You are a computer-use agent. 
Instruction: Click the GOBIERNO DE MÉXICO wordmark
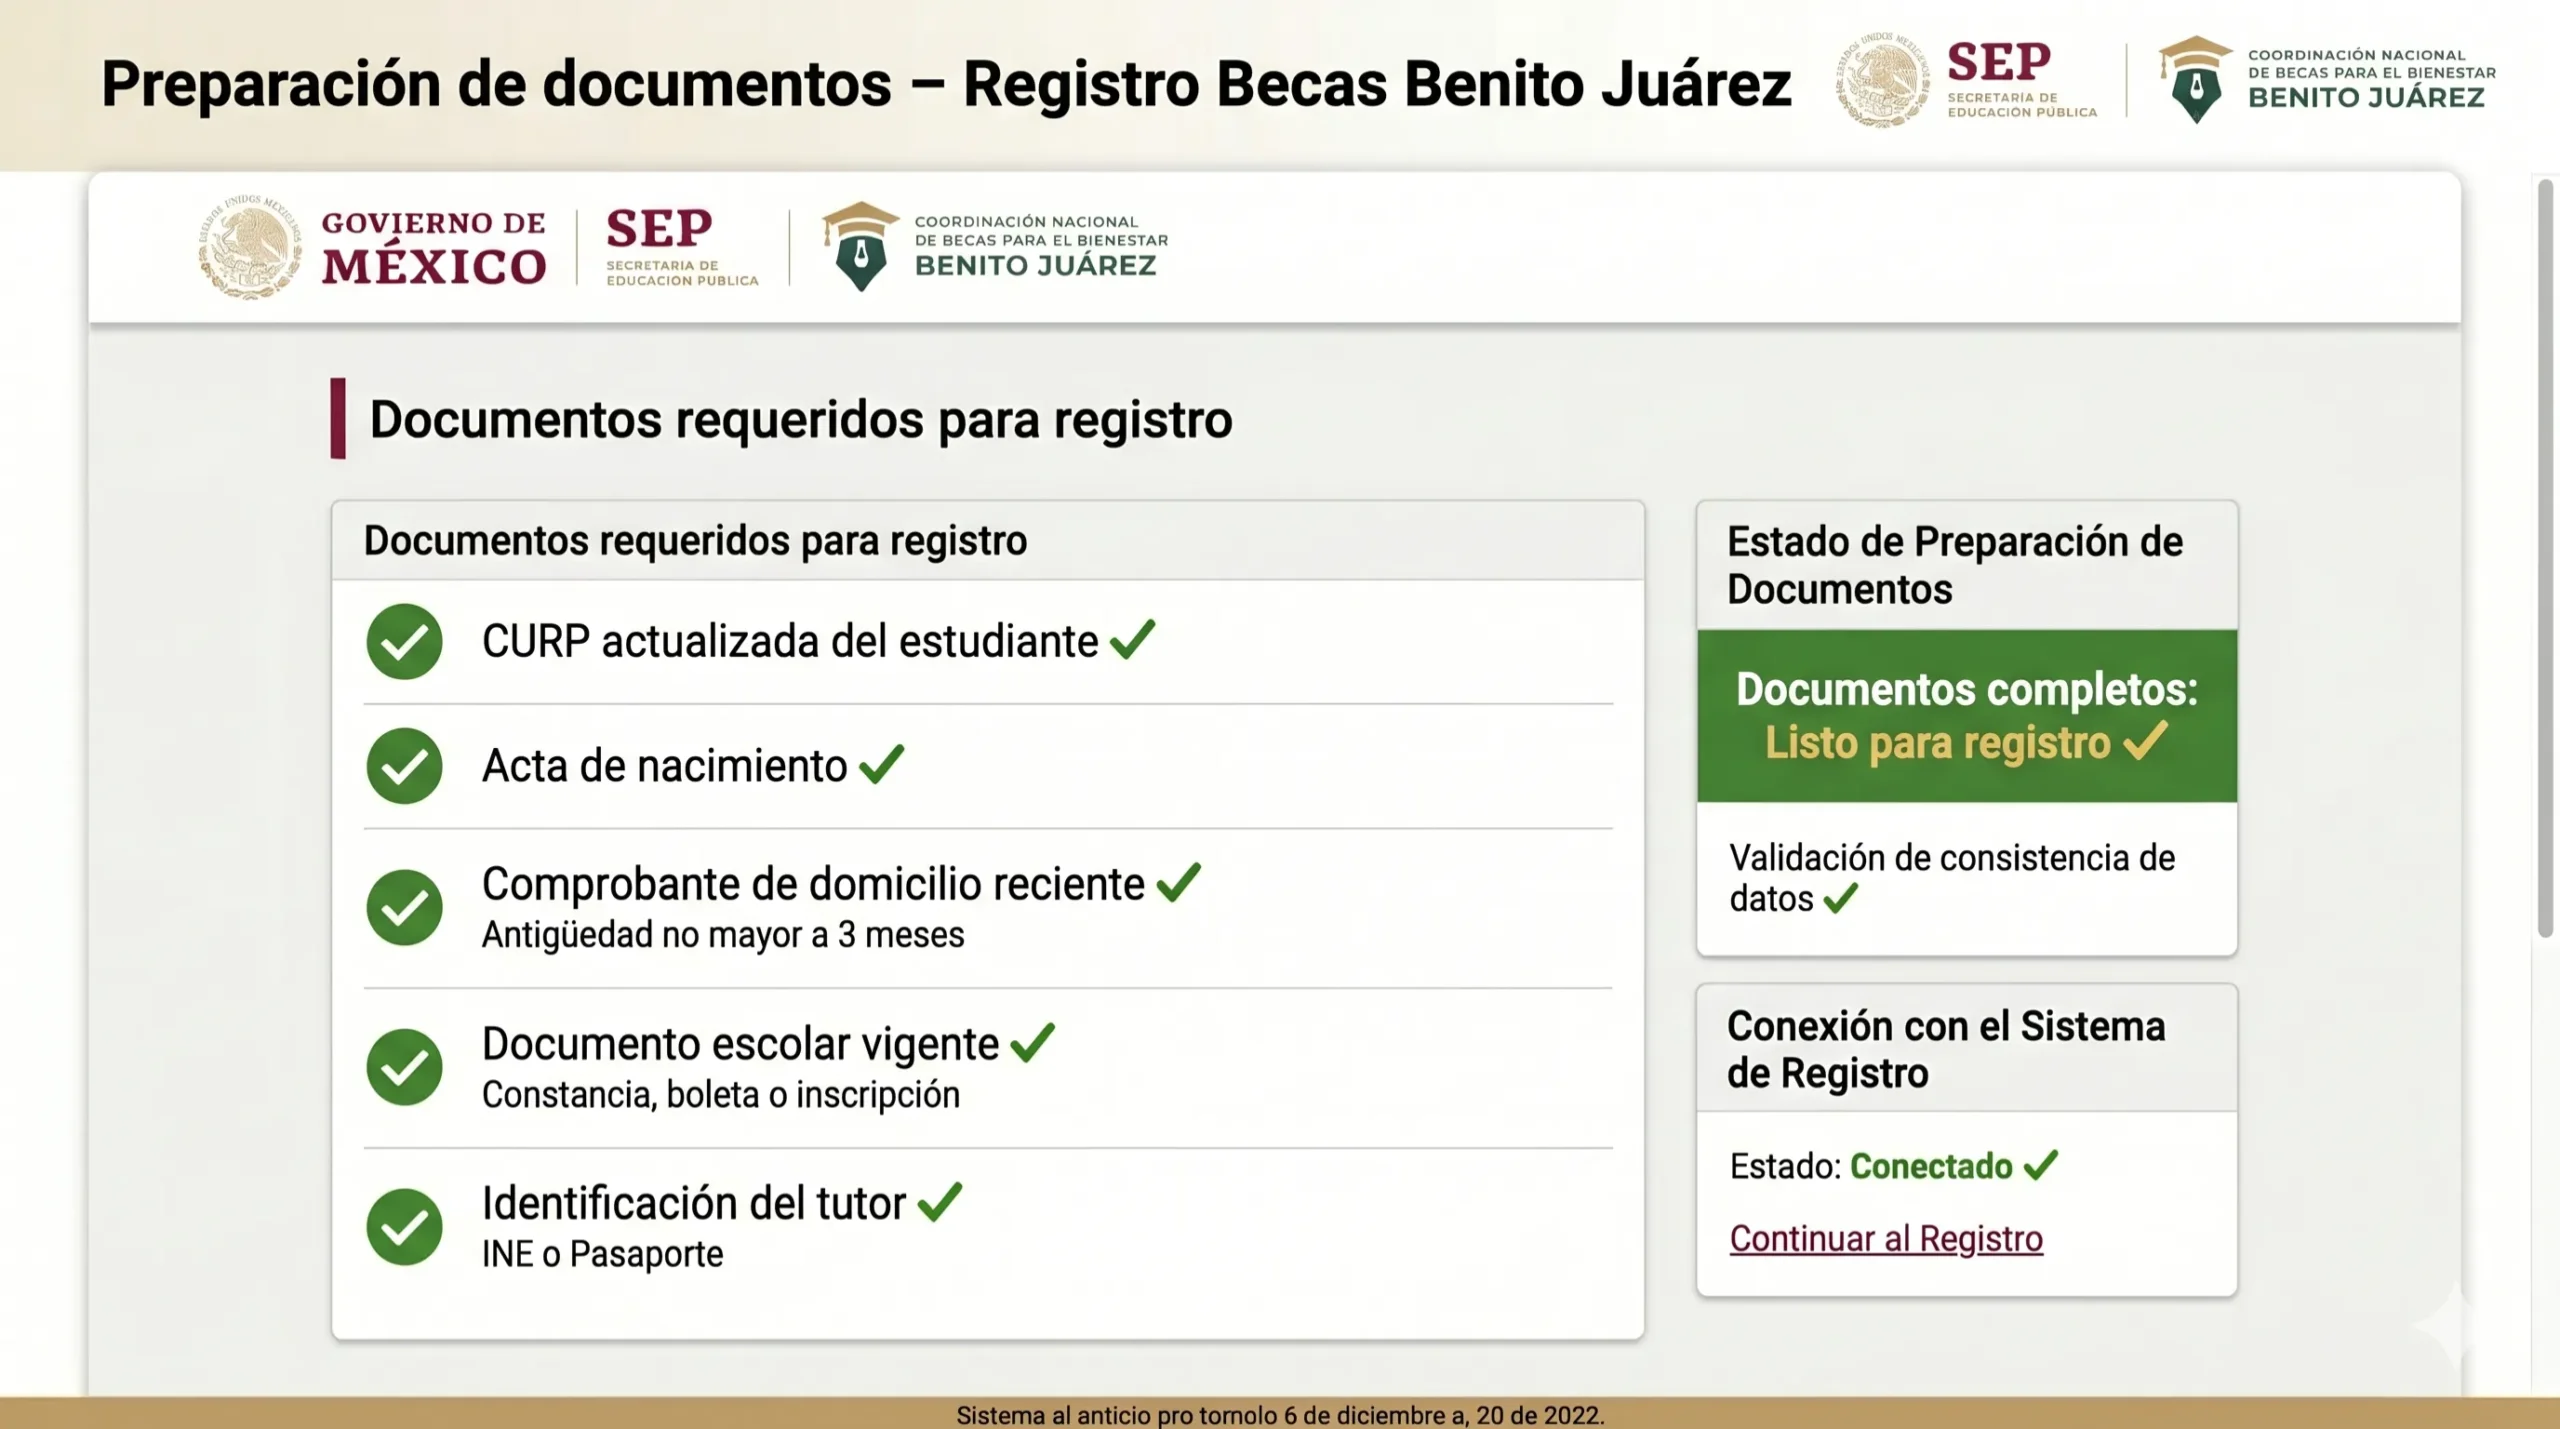434,248
